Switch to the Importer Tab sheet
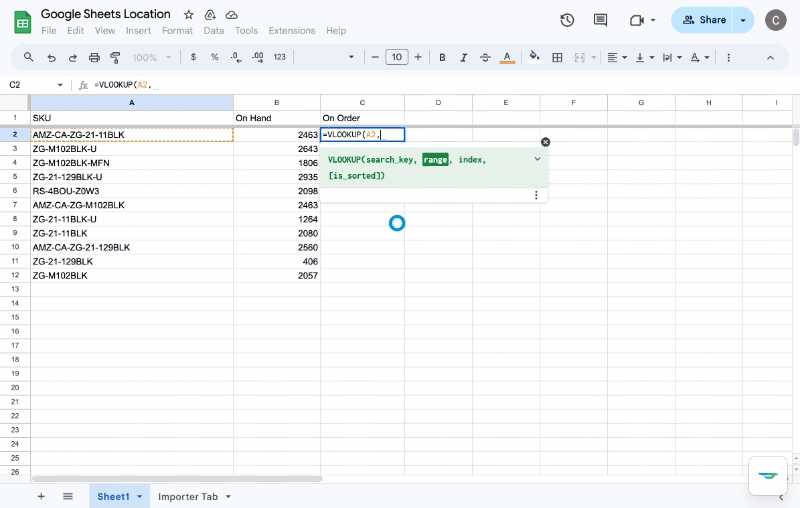Screen dimensions: 800x508 click(188, 497)
